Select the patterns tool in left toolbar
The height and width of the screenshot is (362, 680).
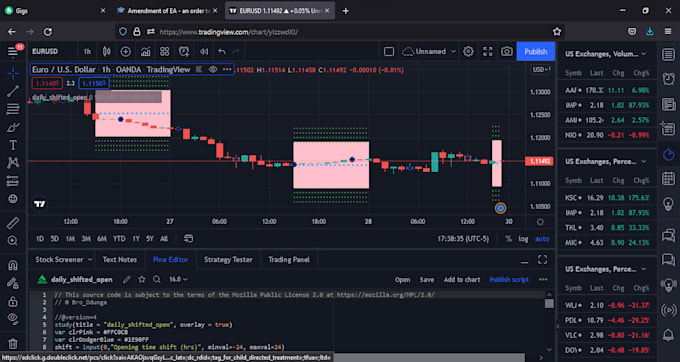click(13, 163)
